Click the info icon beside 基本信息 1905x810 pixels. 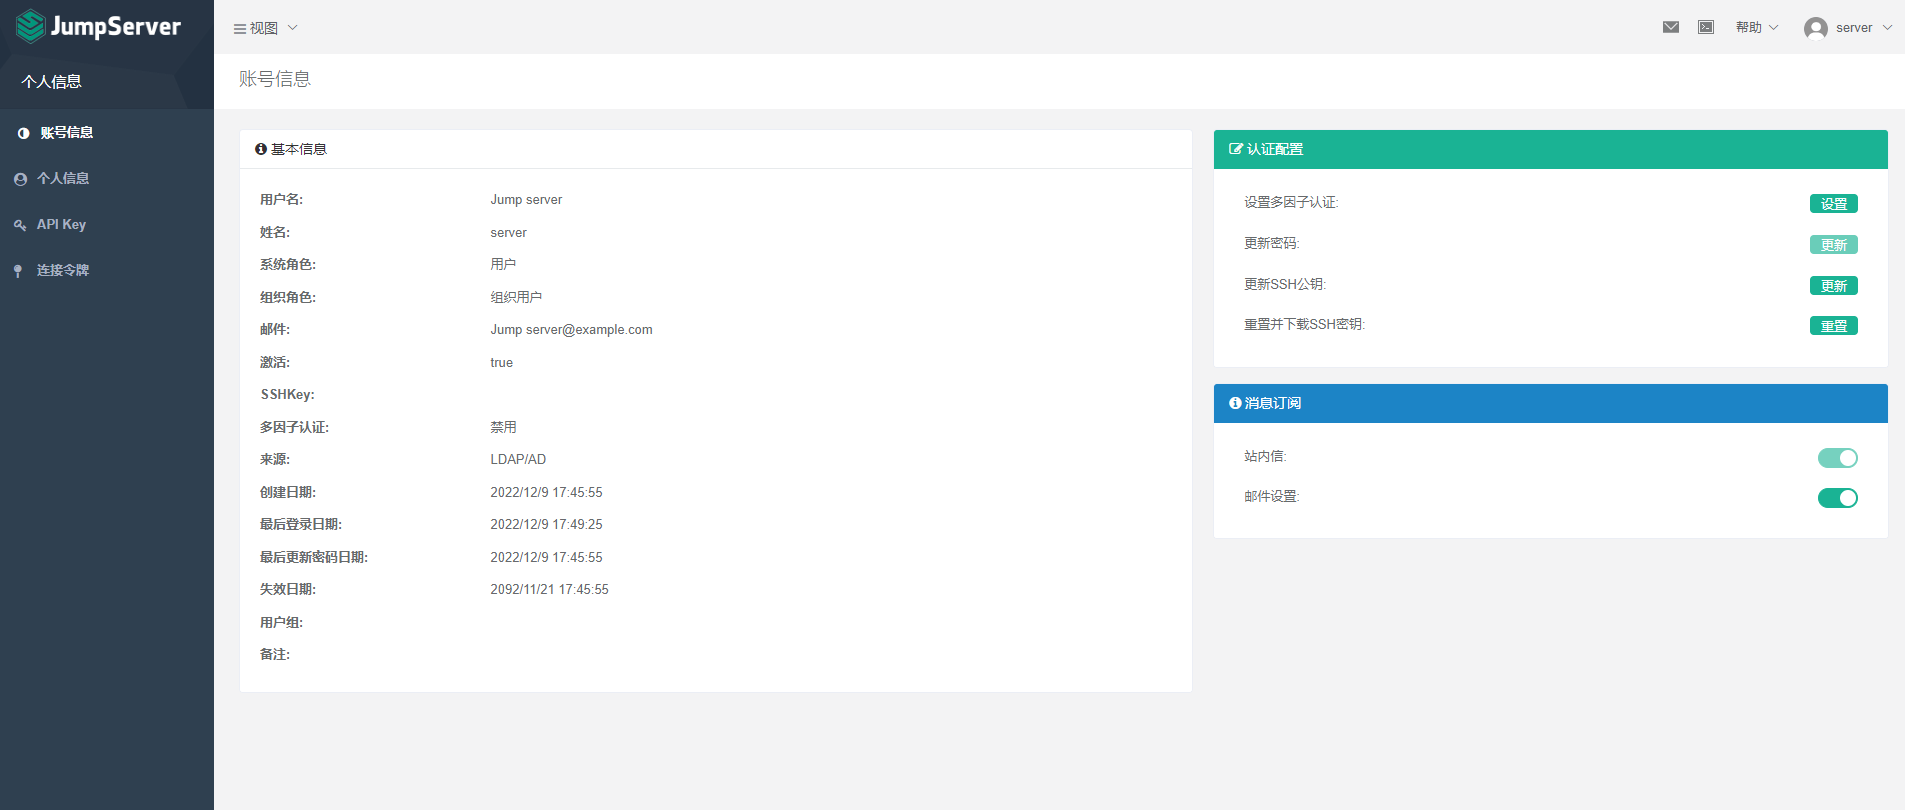pos(261,149)
